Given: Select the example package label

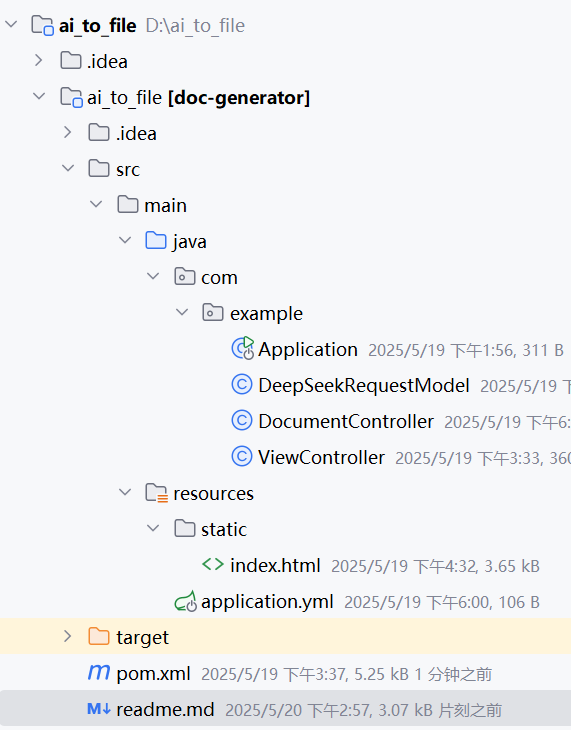Looking at the screenshot, I should (x=266, y=314).
